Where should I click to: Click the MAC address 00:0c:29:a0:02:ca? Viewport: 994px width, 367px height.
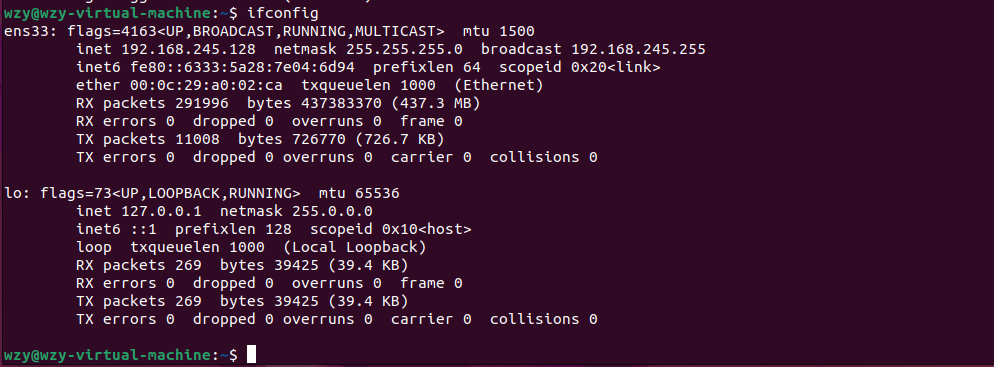[x=206, y=85]
